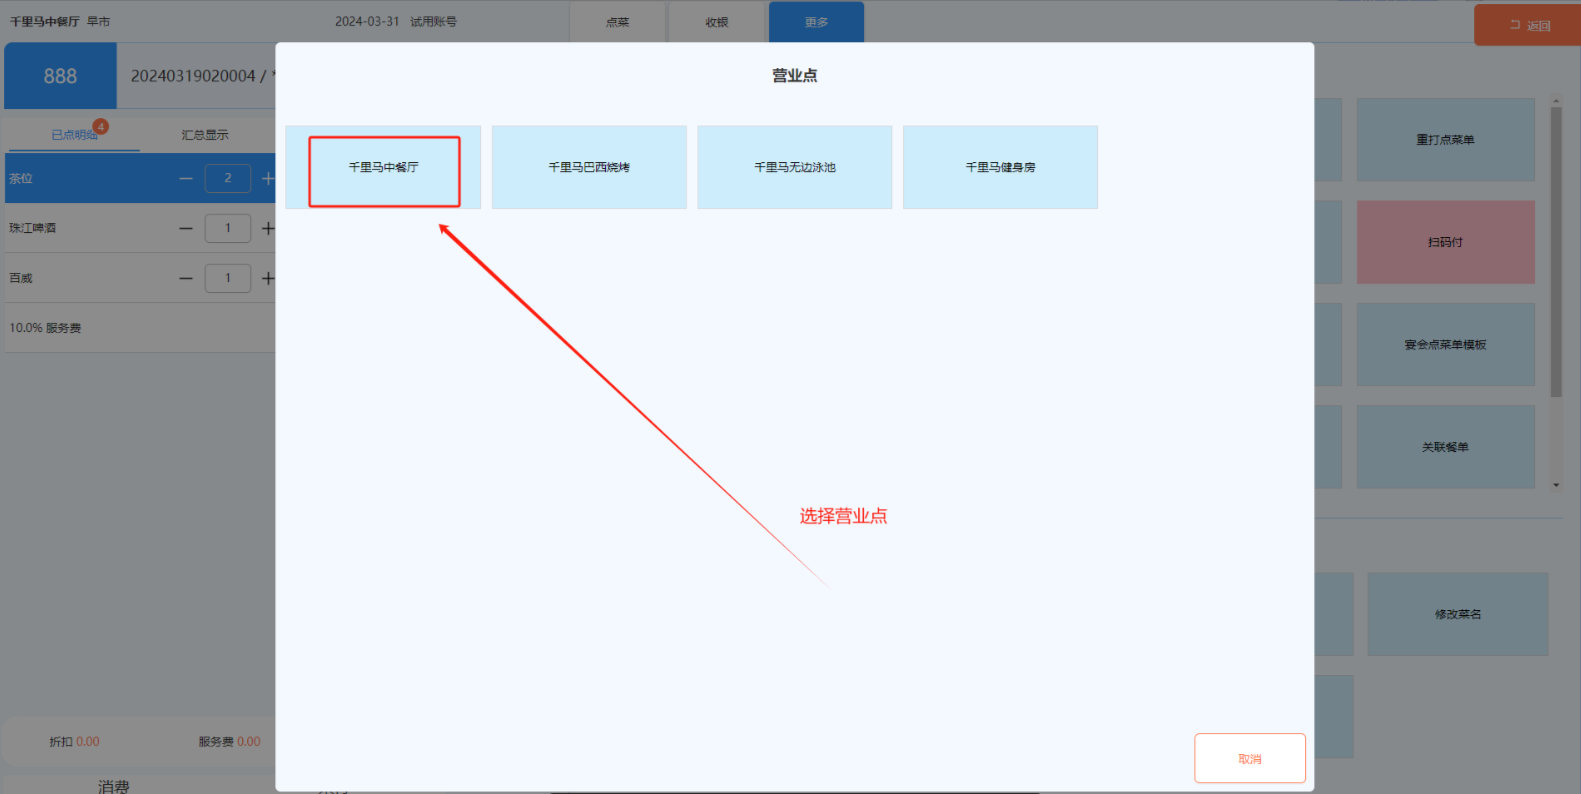Click the minus icon for 百威

pyautogui.click(x=186, y=279)
